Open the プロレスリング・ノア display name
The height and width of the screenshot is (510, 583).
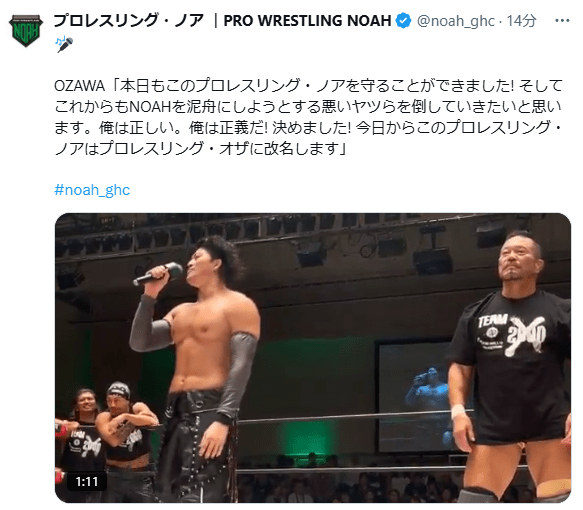[129, 20]
